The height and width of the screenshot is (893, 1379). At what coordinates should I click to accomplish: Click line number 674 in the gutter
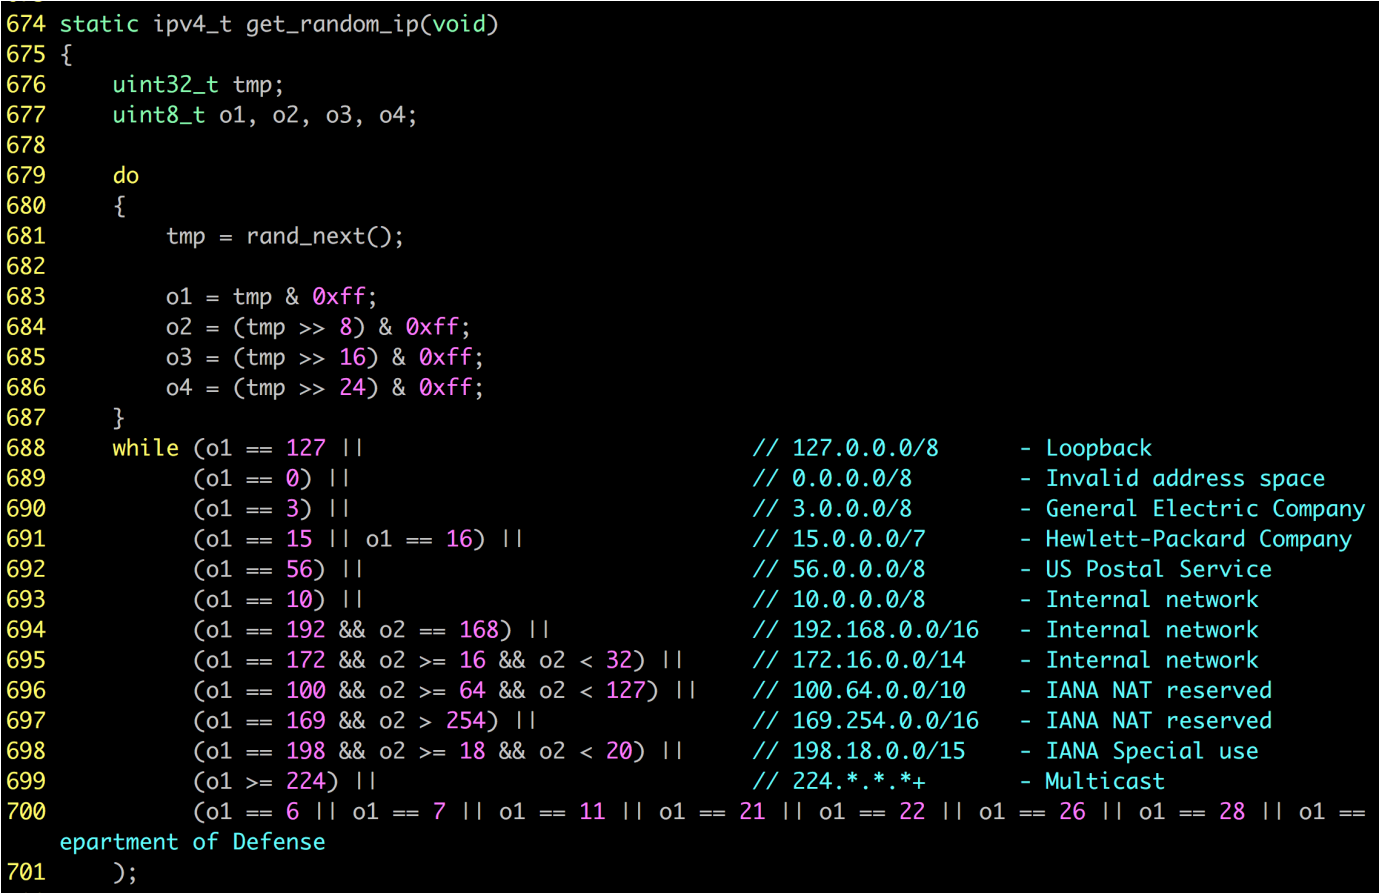tap(26, 24)
